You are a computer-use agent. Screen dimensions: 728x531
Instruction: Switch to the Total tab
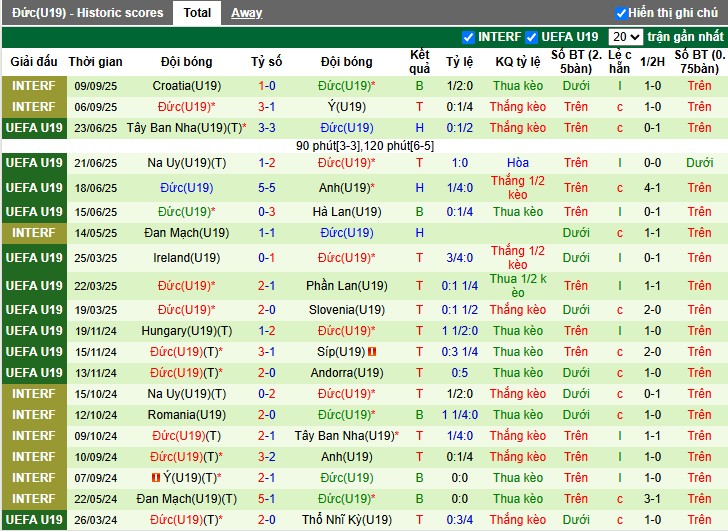click(x=197, y=13)
